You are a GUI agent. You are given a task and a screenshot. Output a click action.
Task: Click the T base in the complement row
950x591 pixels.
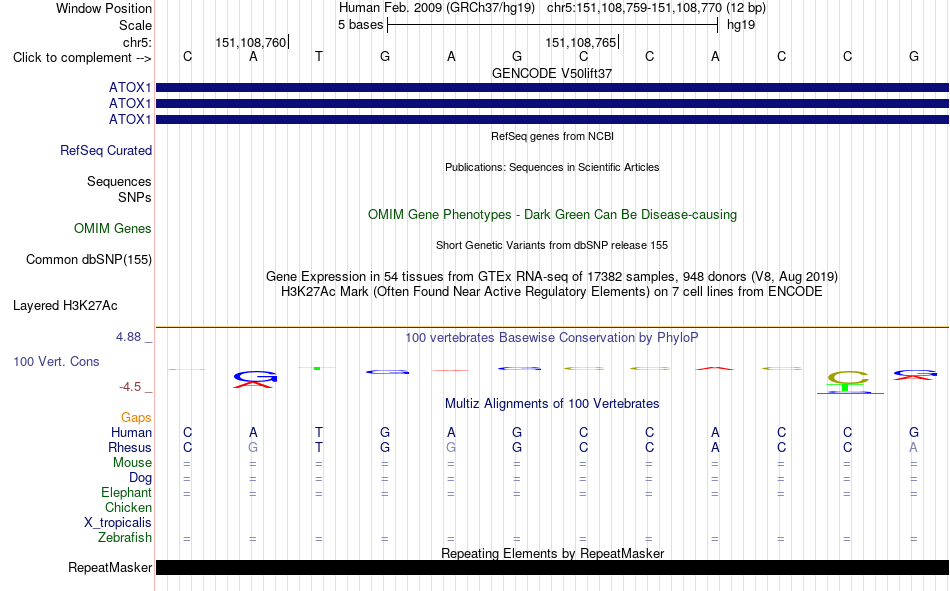(x=319, y=56)
